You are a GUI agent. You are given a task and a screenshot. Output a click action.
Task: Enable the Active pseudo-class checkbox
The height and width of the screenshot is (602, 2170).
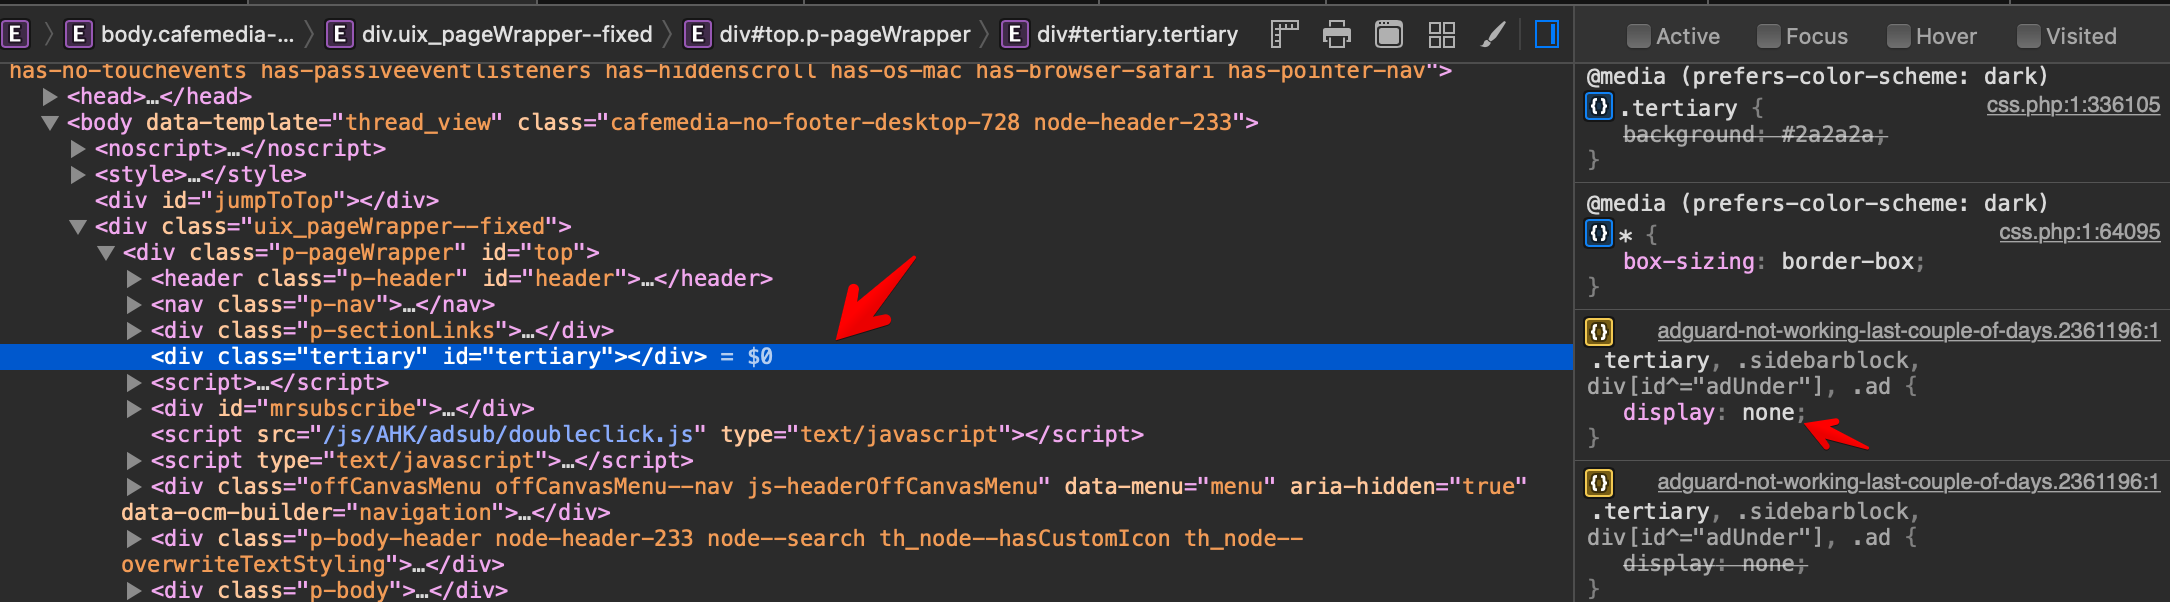click(x=1639, y=36)
